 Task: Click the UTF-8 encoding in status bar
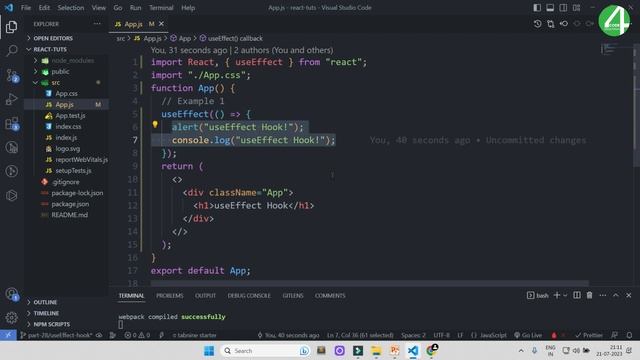441,335
